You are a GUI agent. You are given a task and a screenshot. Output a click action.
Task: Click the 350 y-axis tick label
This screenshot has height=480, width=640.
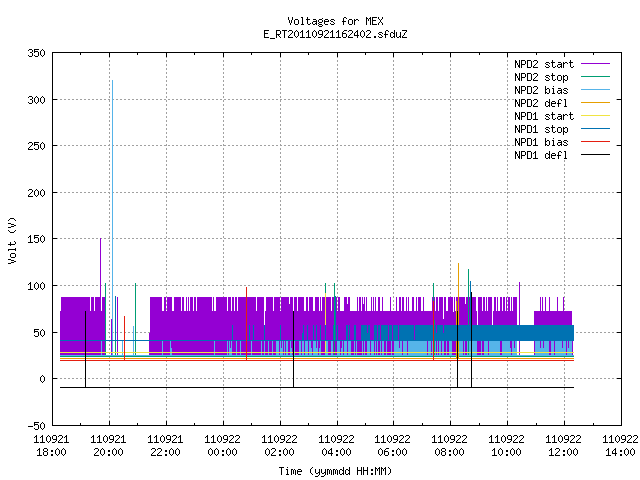[x=36, y=53]
